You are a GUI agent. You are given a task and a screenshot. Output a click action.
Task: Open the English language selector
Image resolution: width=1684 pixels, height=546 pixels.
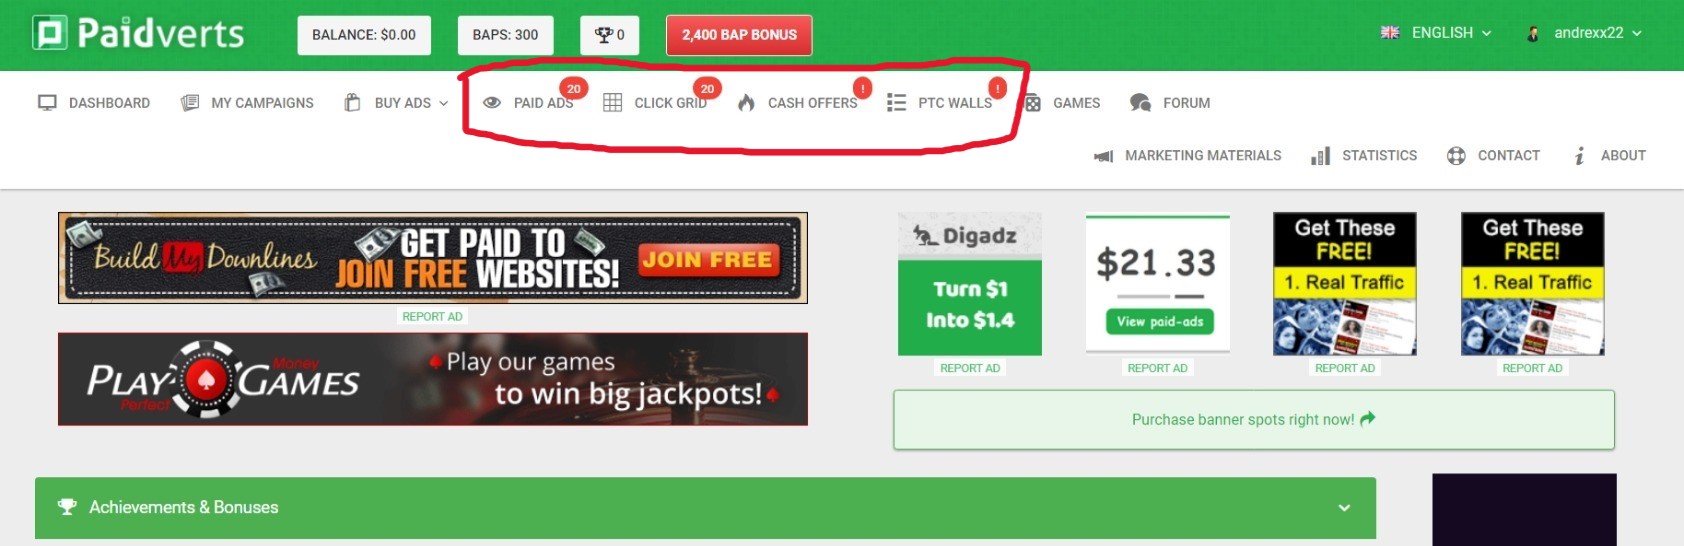(1436, 33)
